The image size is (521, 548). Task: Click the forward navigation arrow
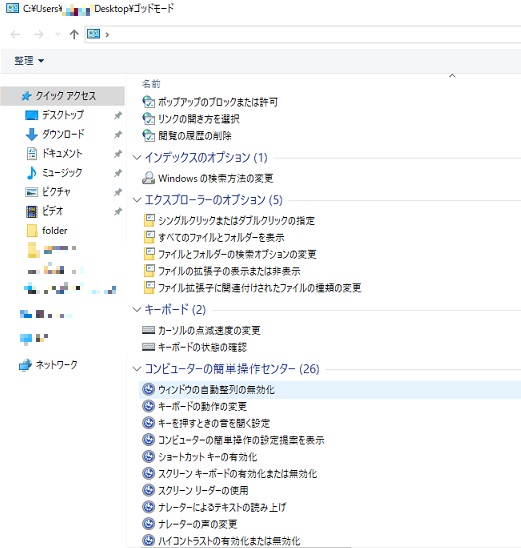(39, 34)
